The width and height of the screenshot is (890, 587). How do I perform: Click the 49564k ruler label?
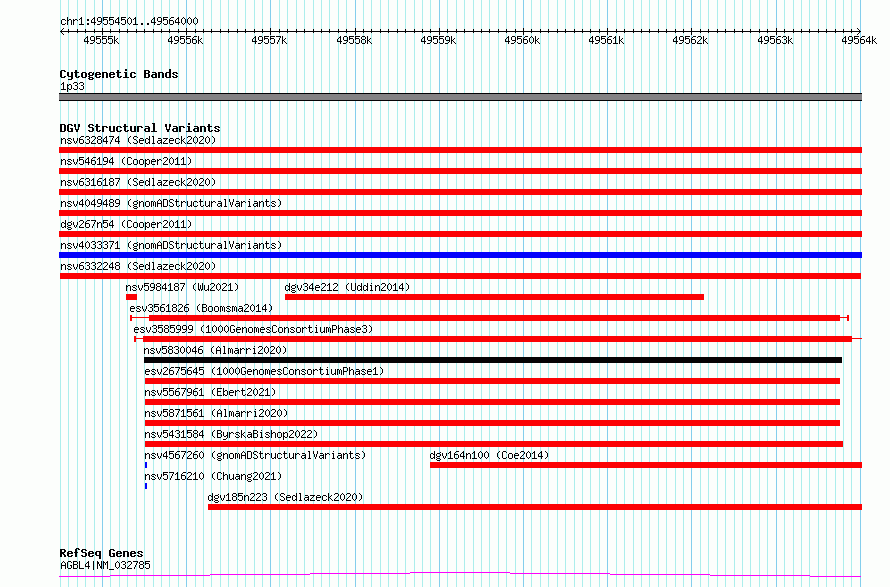coord(859,40)
